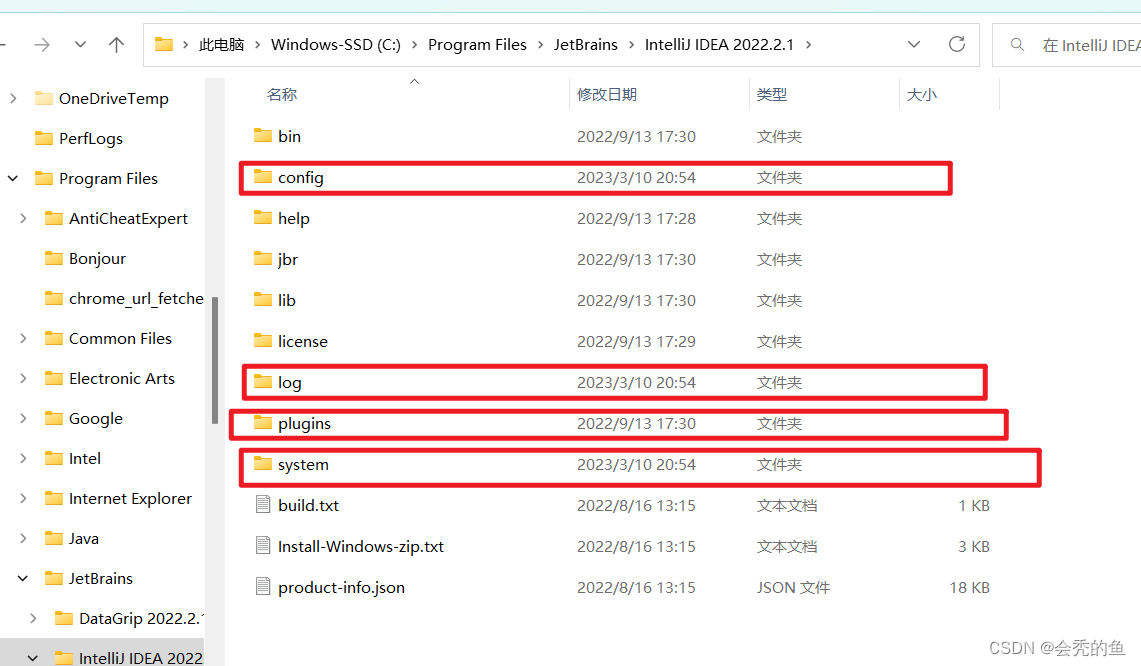Click the plugins folder name
The image size is (1141, 666).
pyautogui.click(x=304, y=424)
